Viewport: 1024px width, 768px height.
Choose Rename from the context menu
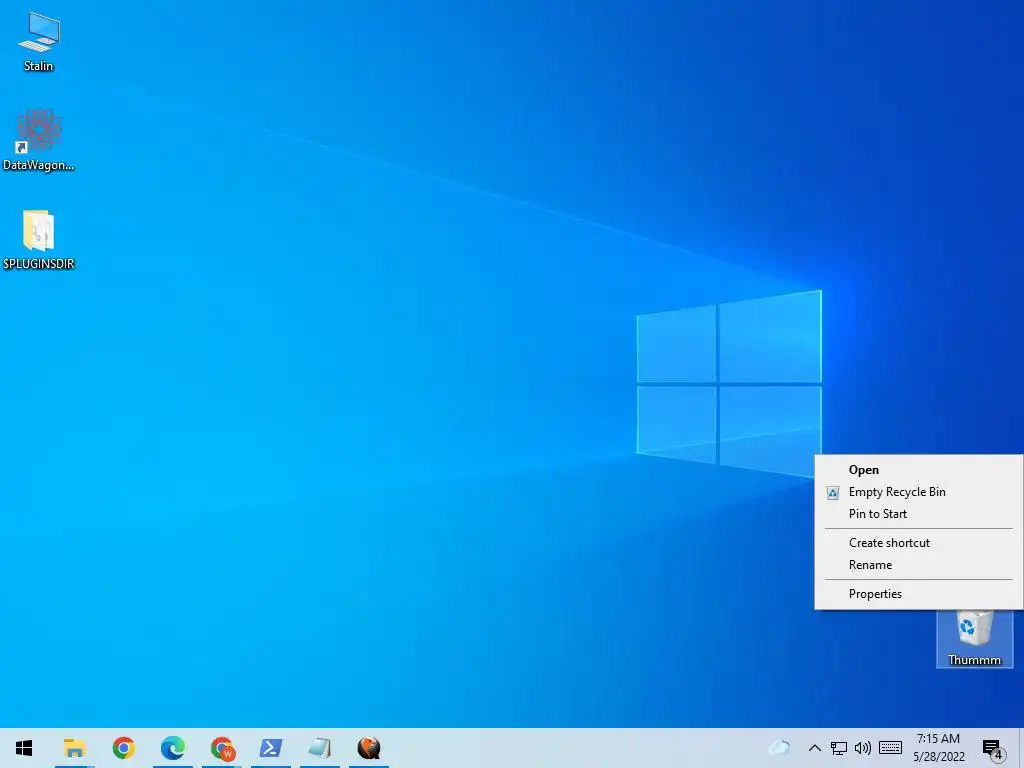pyautogui.click(x=919, y=565)
